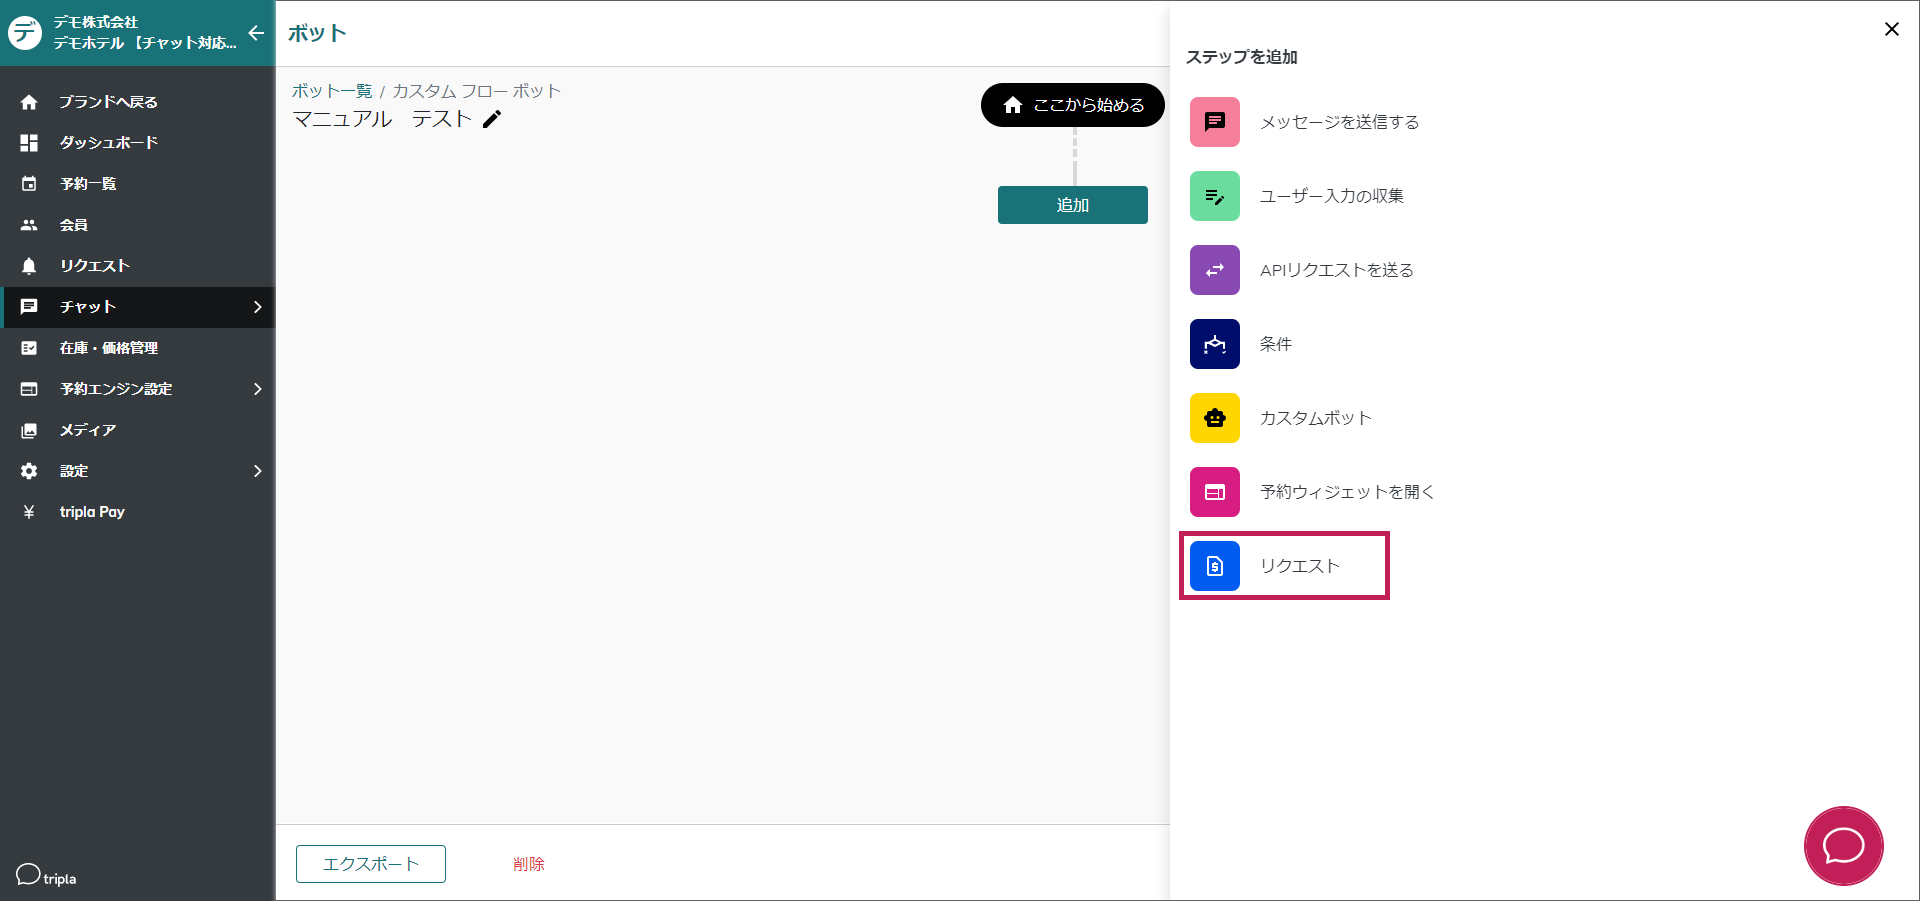Open tripla Pay from sidebar
This screenshot has width=1920, height=901.
(x=92, y=512)
